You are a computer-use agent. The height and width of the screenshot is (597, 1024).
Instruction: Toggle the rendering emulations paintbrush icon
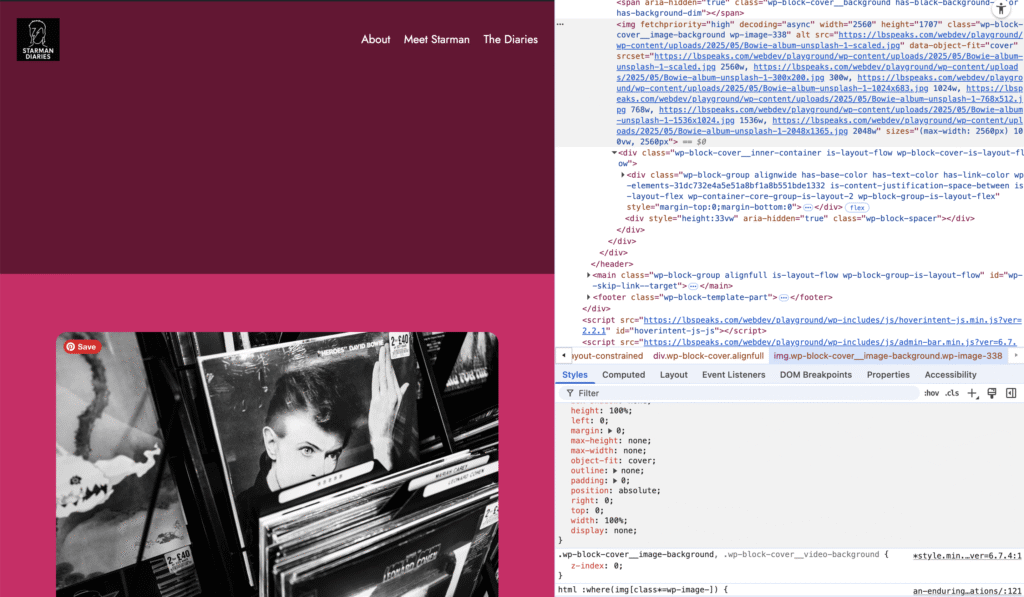click(992, 393)
